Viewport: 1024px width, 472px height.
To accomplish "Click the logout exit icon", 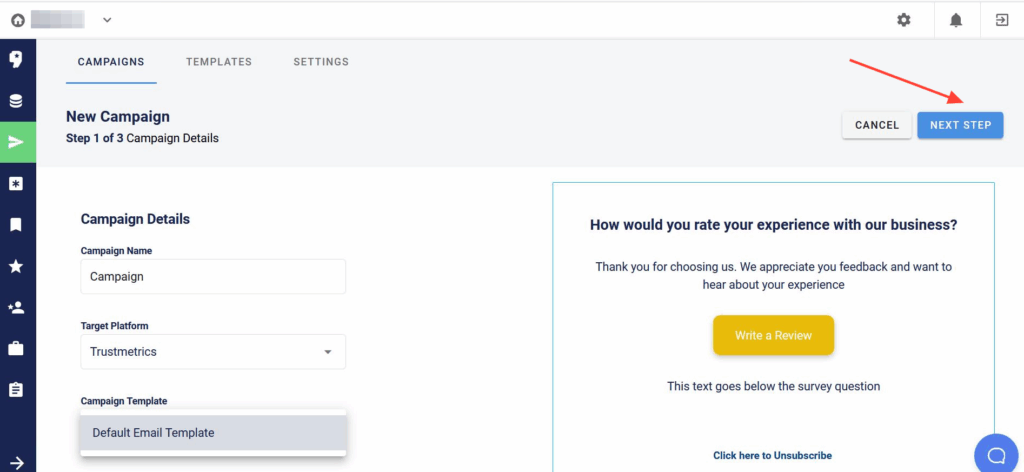I will (1002, 20).
